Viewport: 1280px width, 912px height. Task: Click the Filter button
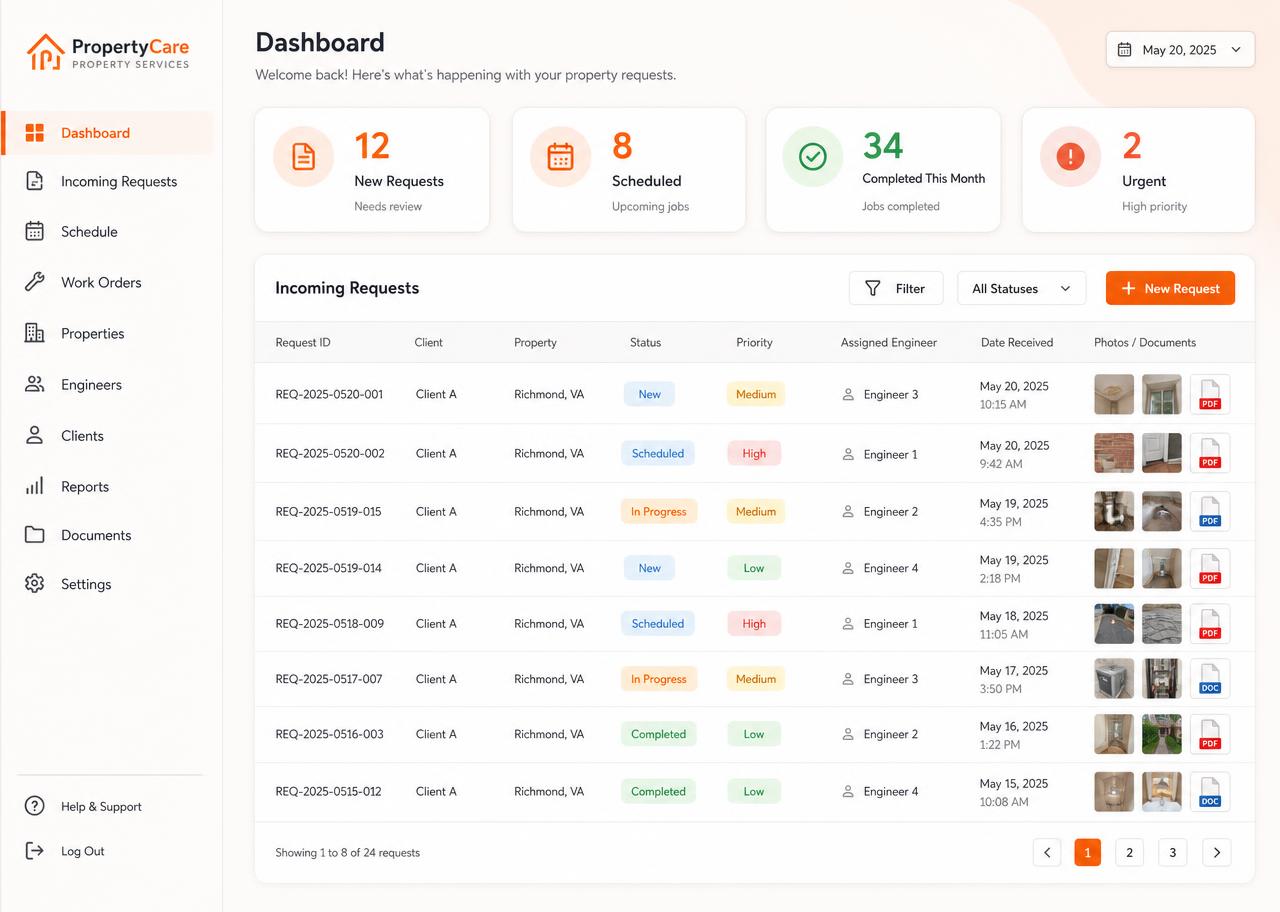coord(896,288)
